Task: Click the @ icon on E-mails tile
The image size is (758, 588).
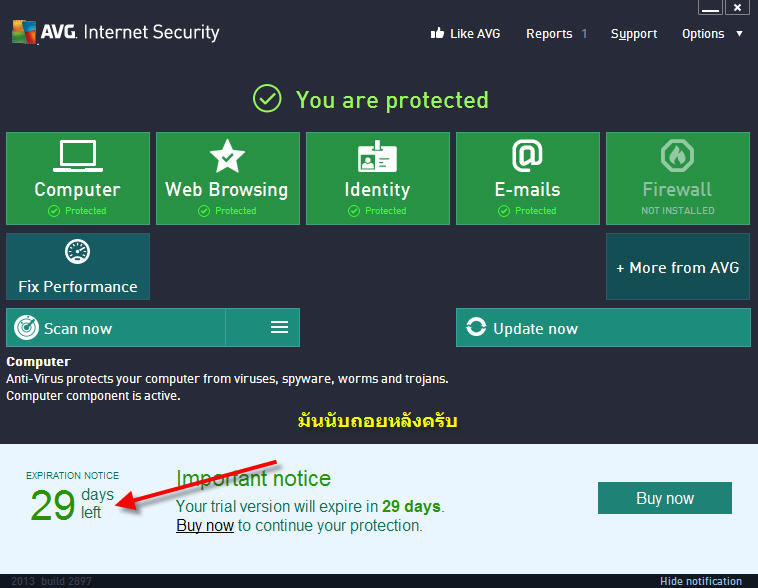Action: (527, 156)
